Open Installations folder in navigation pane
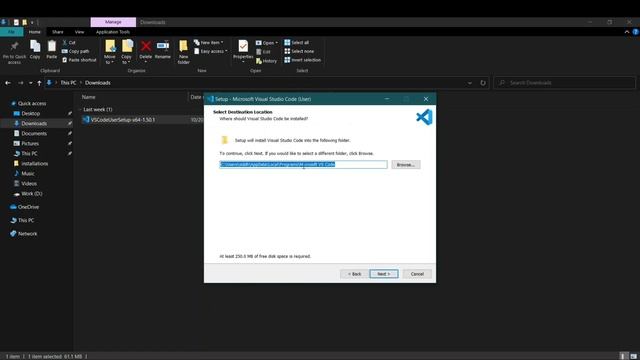The image size is (640, 360). click(34, 164)
